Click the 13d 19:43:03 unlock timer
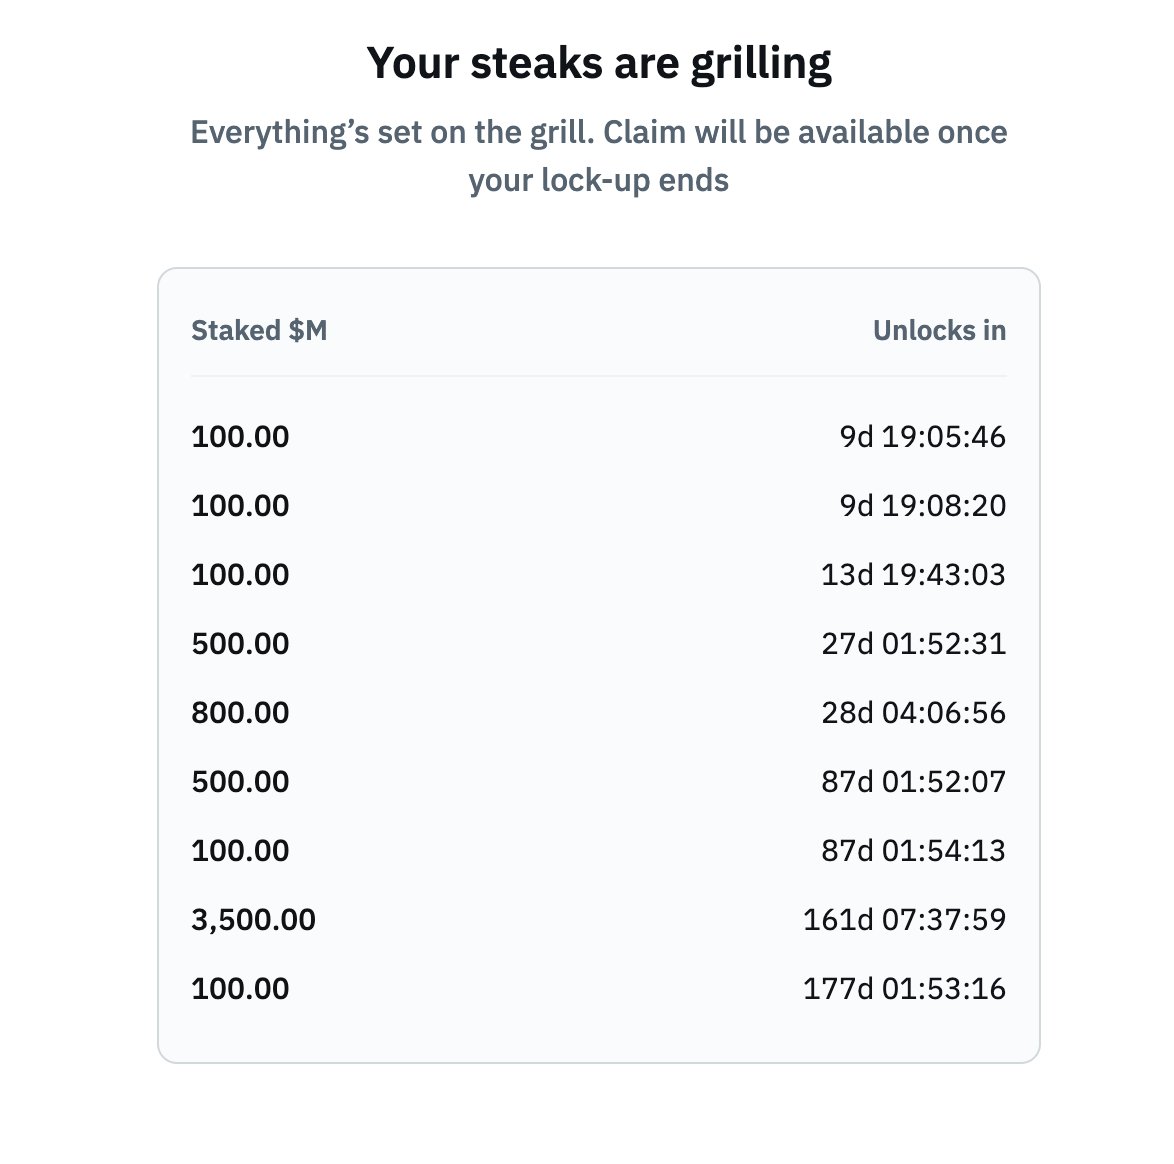Viewport: 1174px width, 1164px height. [x=913, y=575]
